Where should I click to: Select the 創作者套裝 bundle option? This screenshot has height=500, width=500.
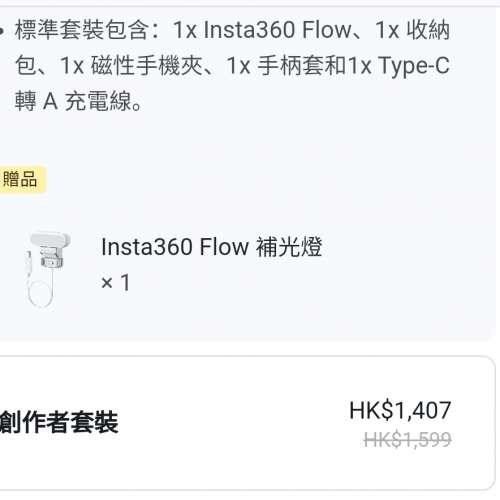[x=59, y=422]
